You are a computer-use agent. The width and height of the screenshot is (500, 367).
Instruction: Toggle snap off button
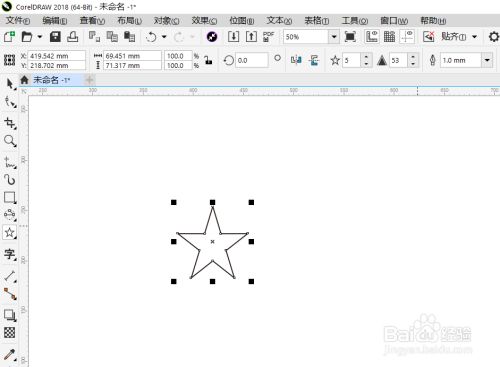point(429,36)
